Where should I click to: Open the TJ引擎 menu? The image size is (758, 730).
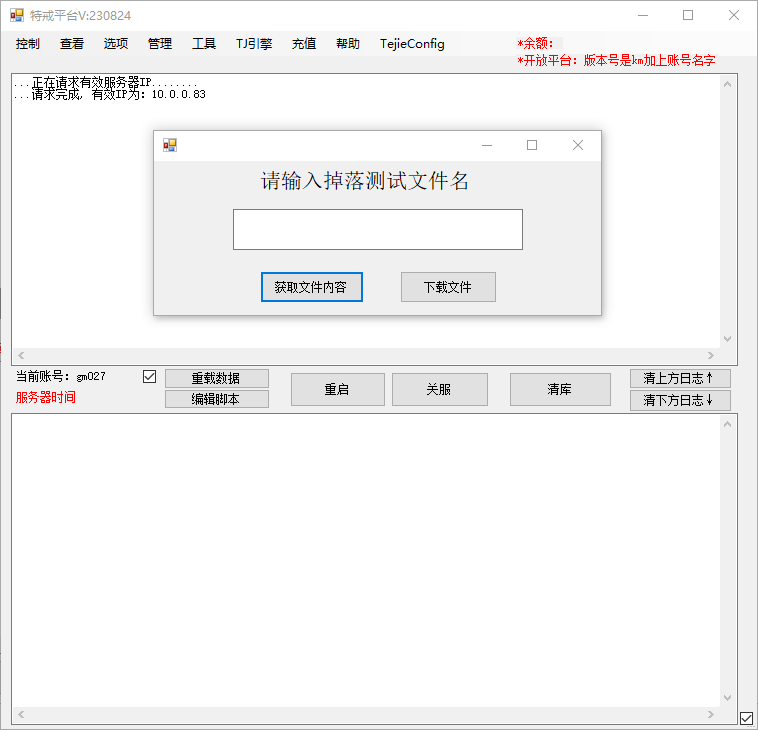(254, 44)
